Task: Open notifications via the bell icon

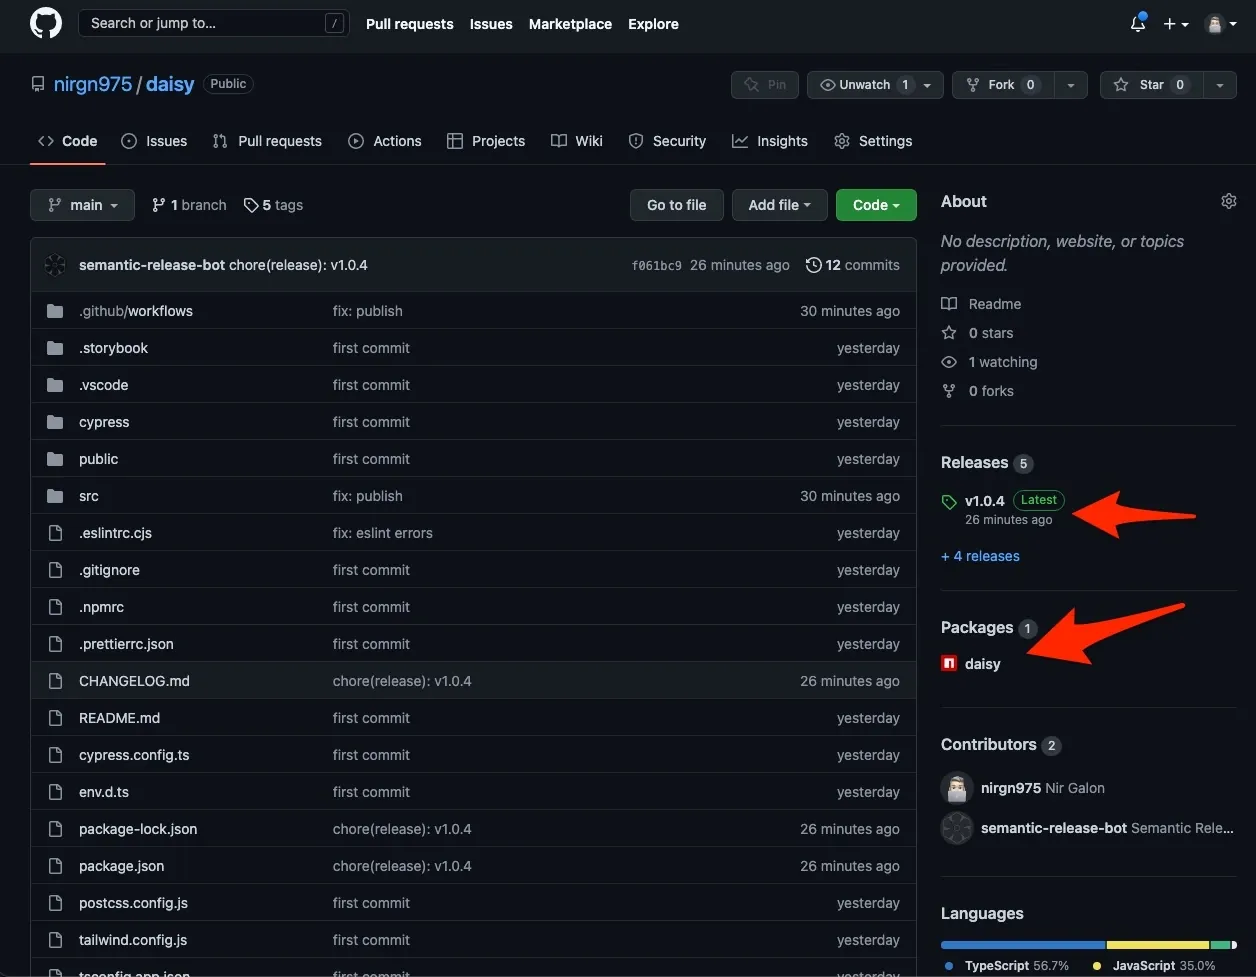Action: point(1138,24)
